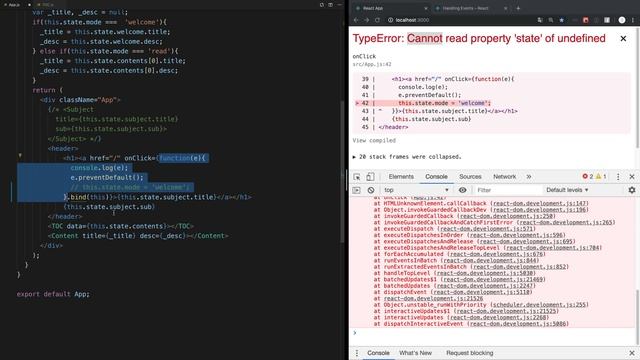The height and width of the screenshot is (360, 640).
Task: Open the Elements panel tab
Action: 401,177
